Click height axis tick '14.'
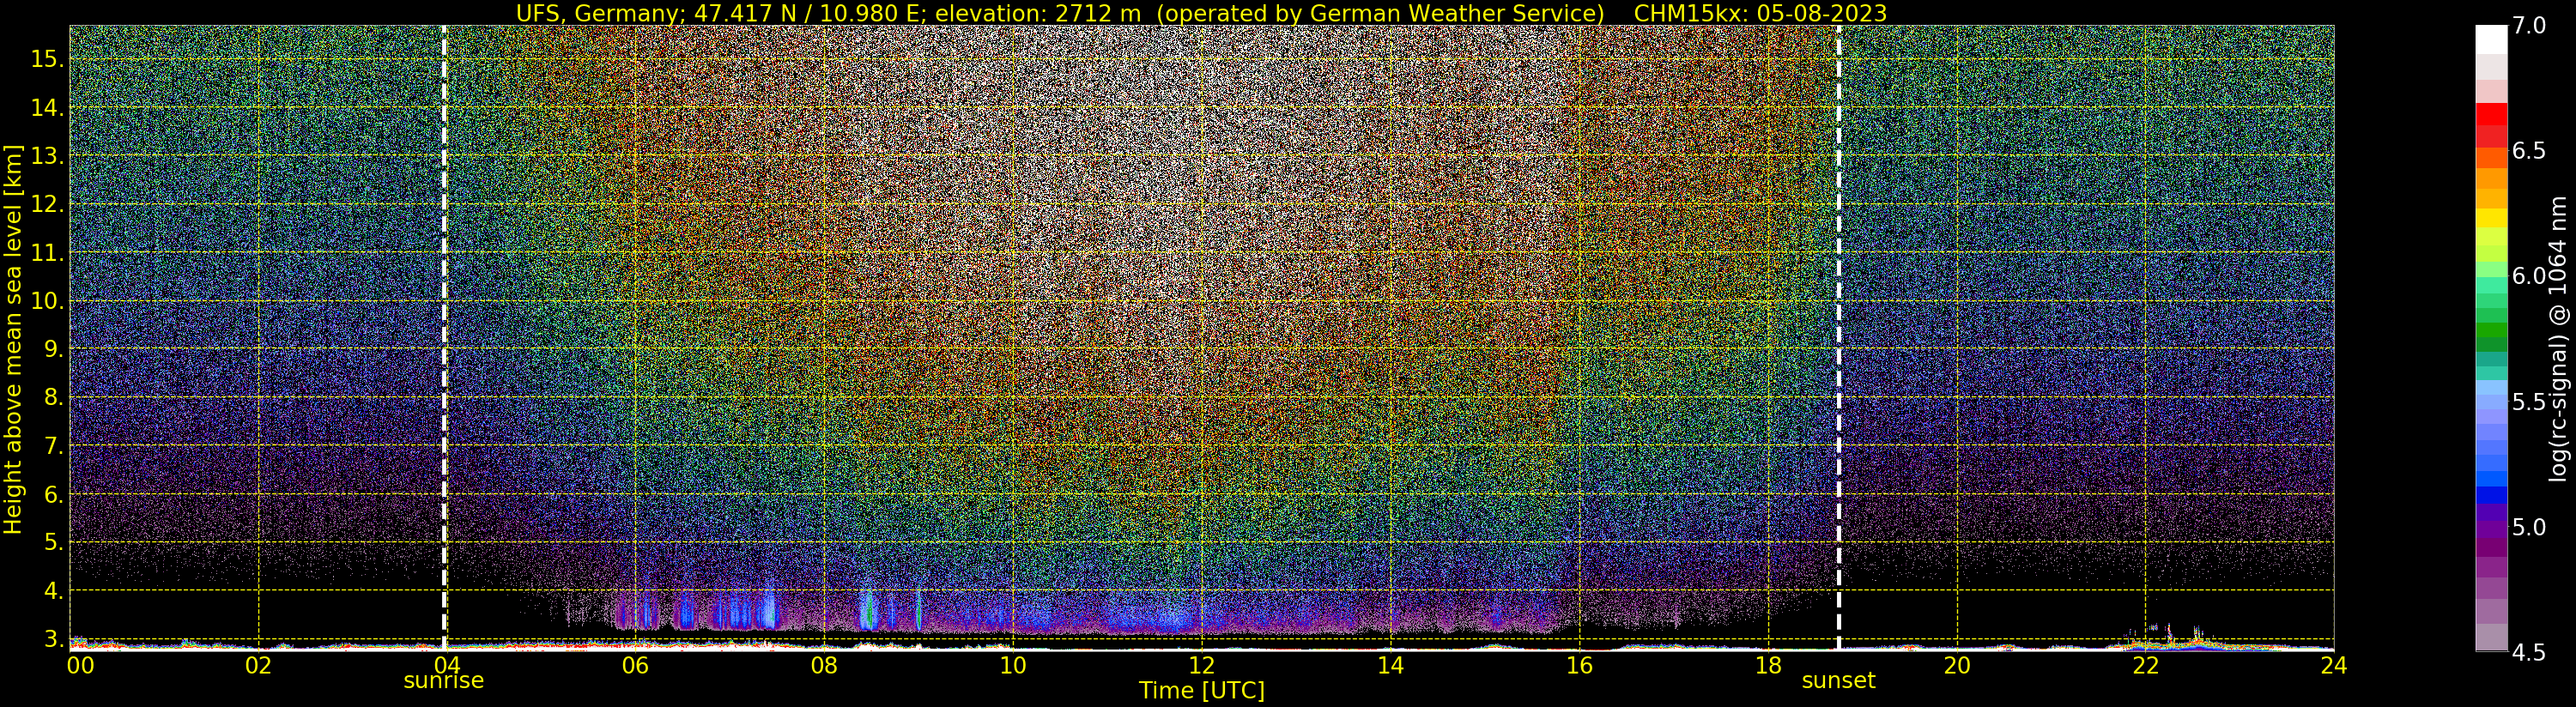Screen dimensions: 2576x707 pyautogui.click(x=46, y=108)
